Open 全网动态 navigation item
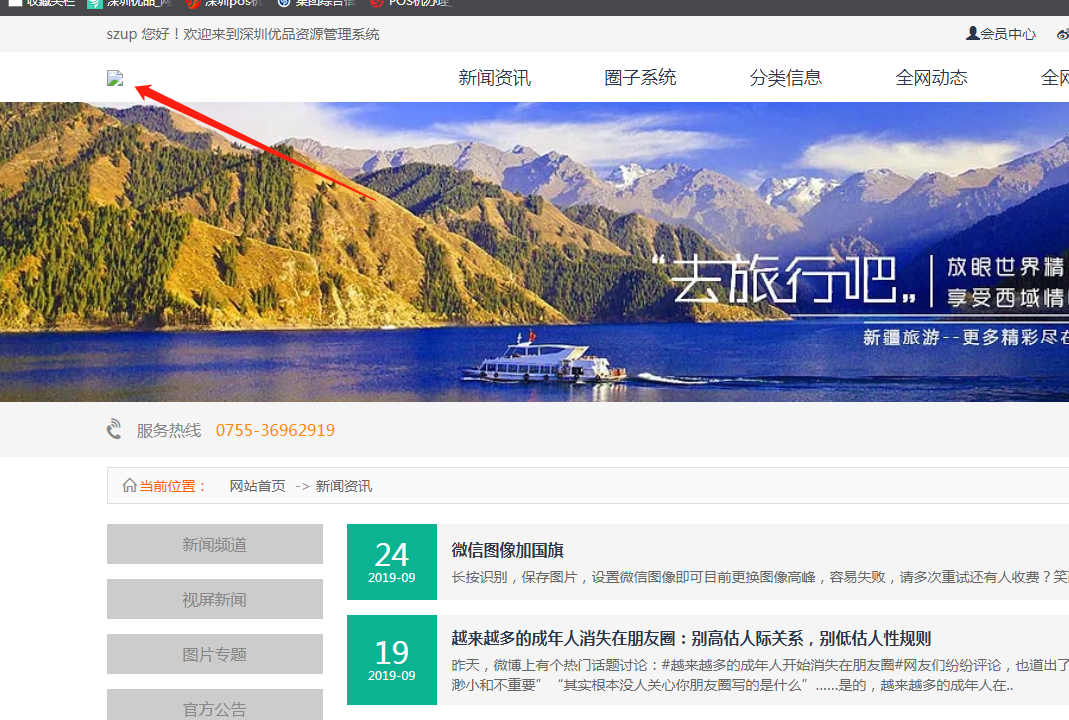Viewport: 1069px width, 720px height. [931, 78]
